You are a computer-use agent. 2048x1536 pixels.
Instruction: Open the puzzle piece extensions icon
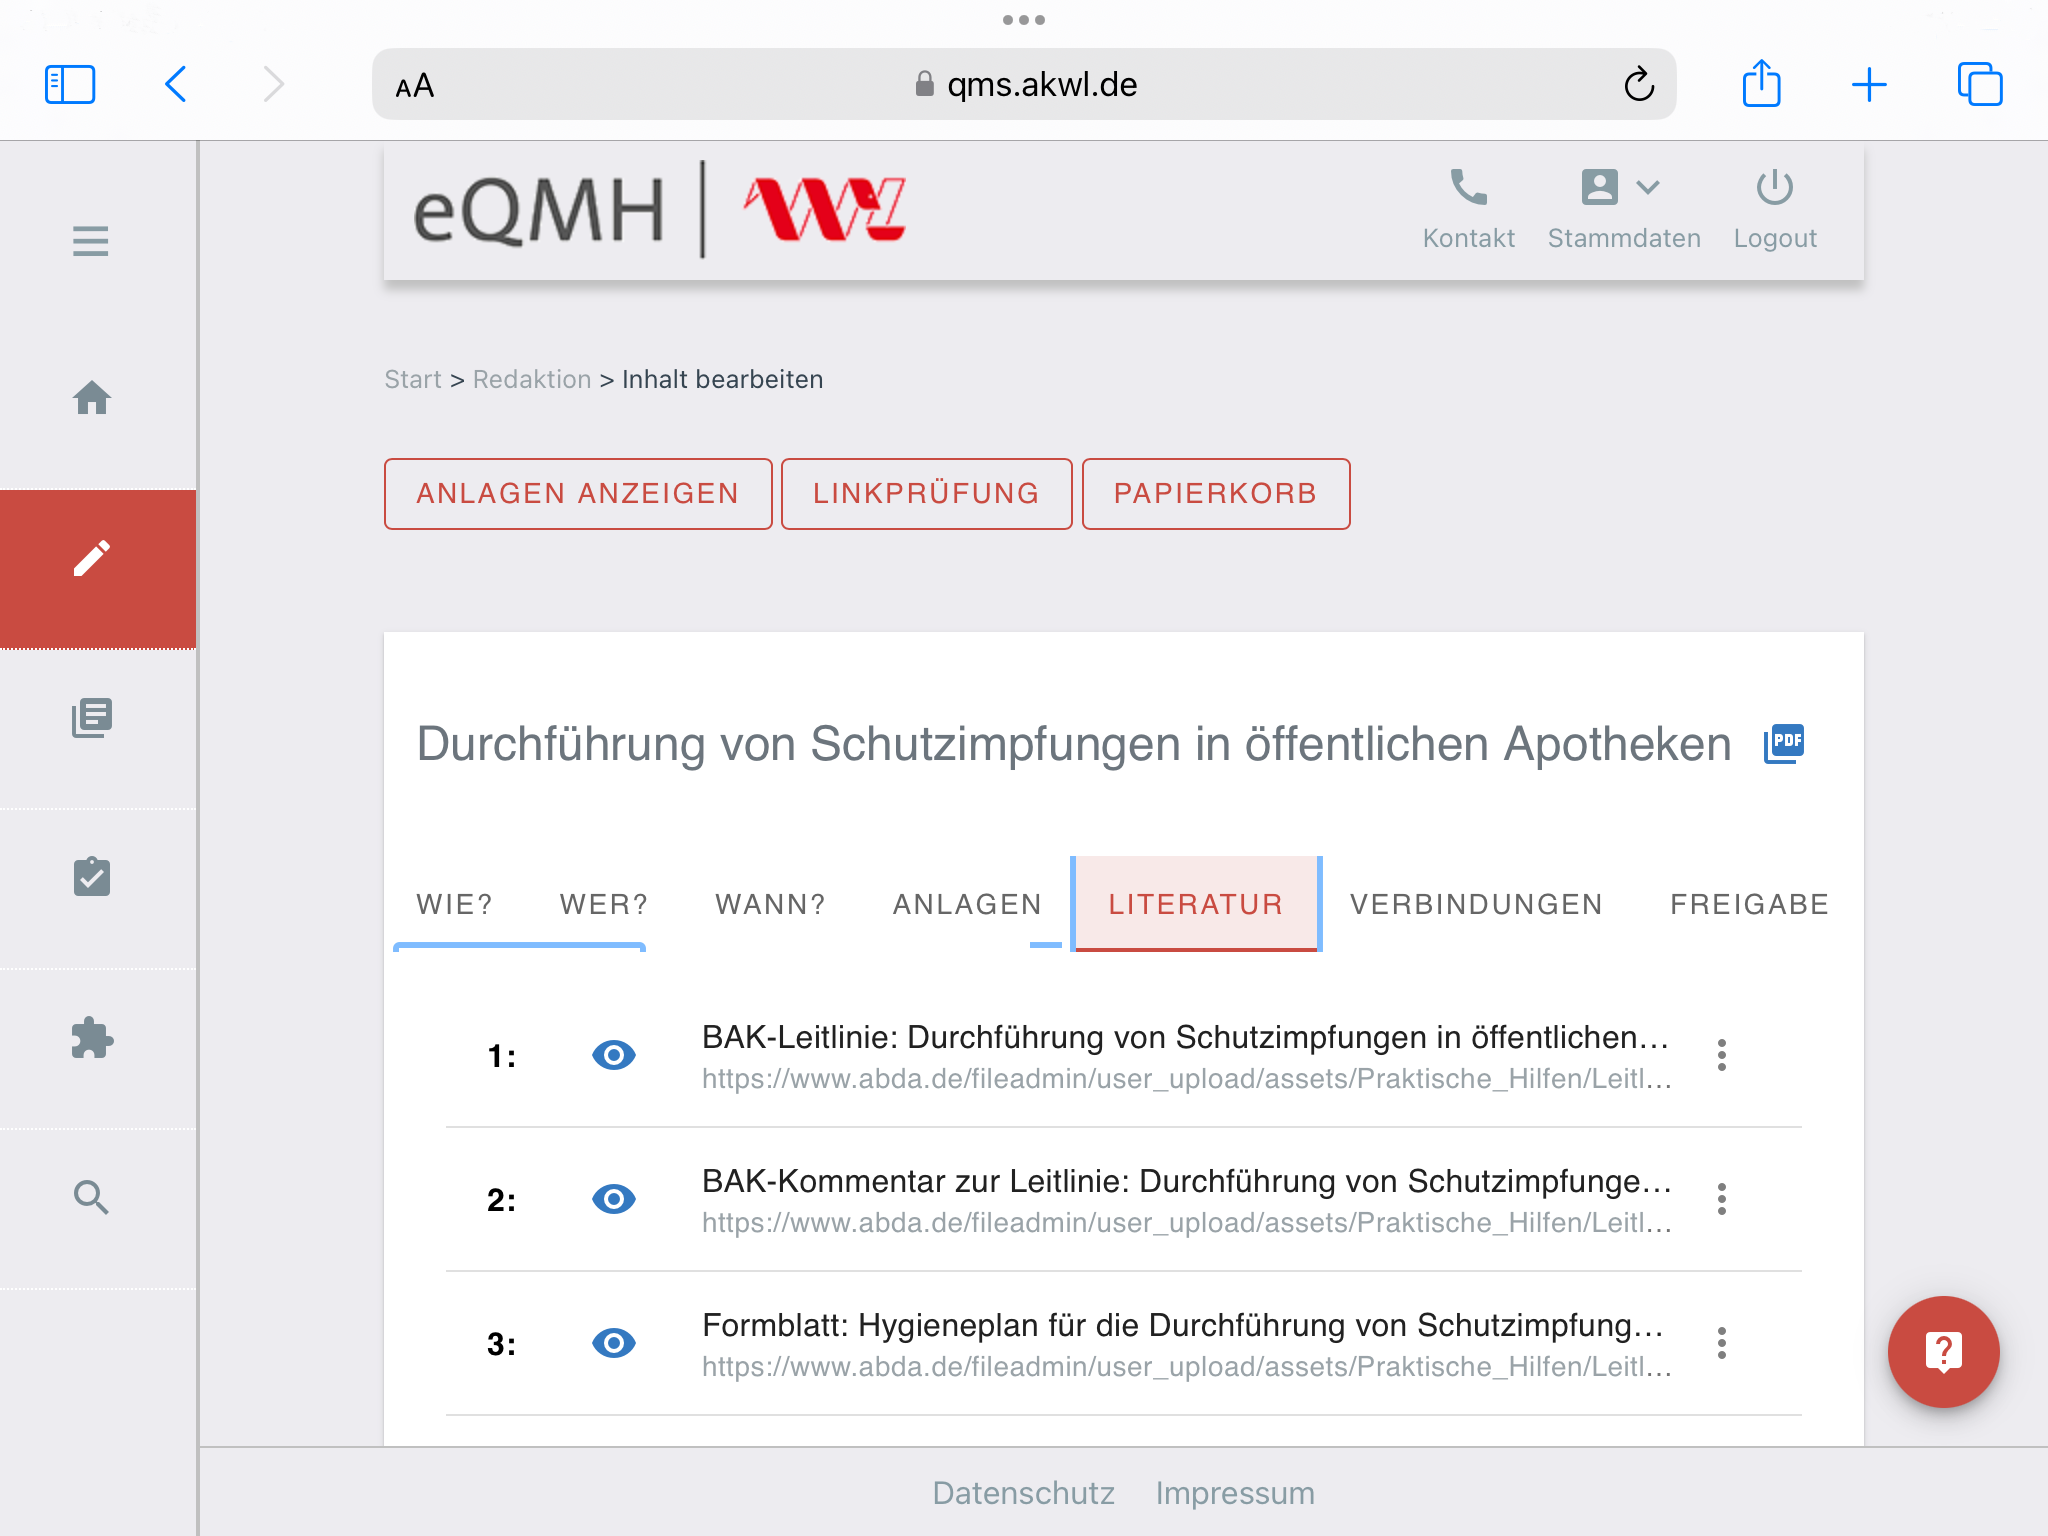click(x=92, y=1037)
